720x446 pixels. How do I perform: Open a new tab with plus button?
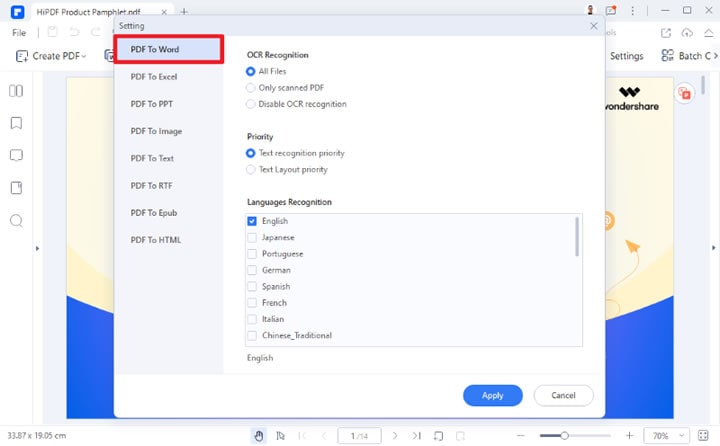(x=184, y=11)
